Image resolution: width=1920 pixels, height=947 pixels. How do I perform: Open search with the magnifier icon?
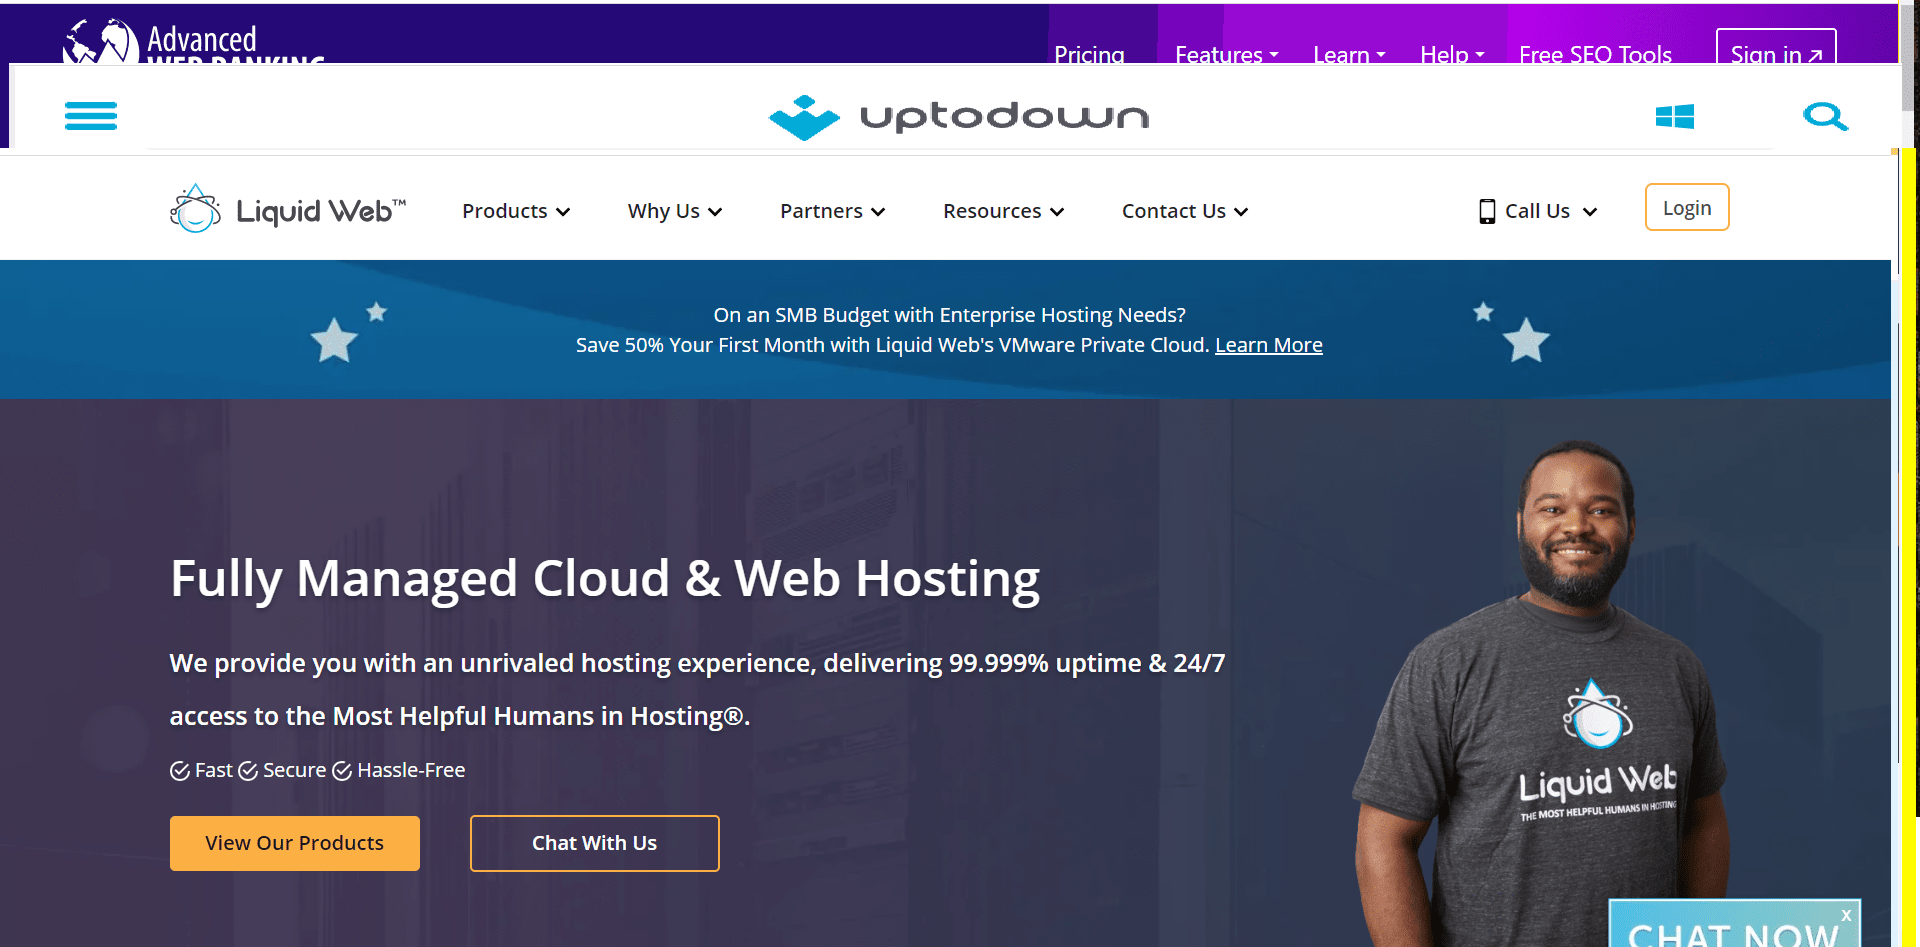tap(1826, 117)
